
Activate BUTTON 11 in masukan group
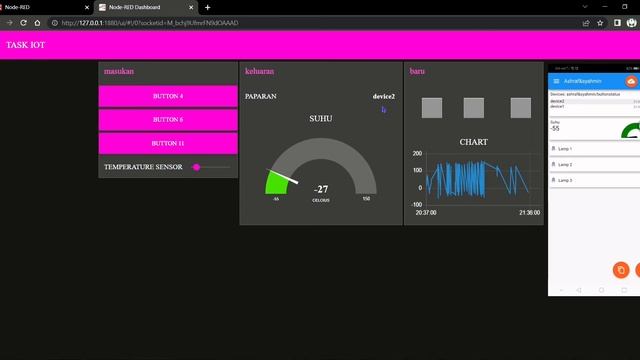point(168,143)
